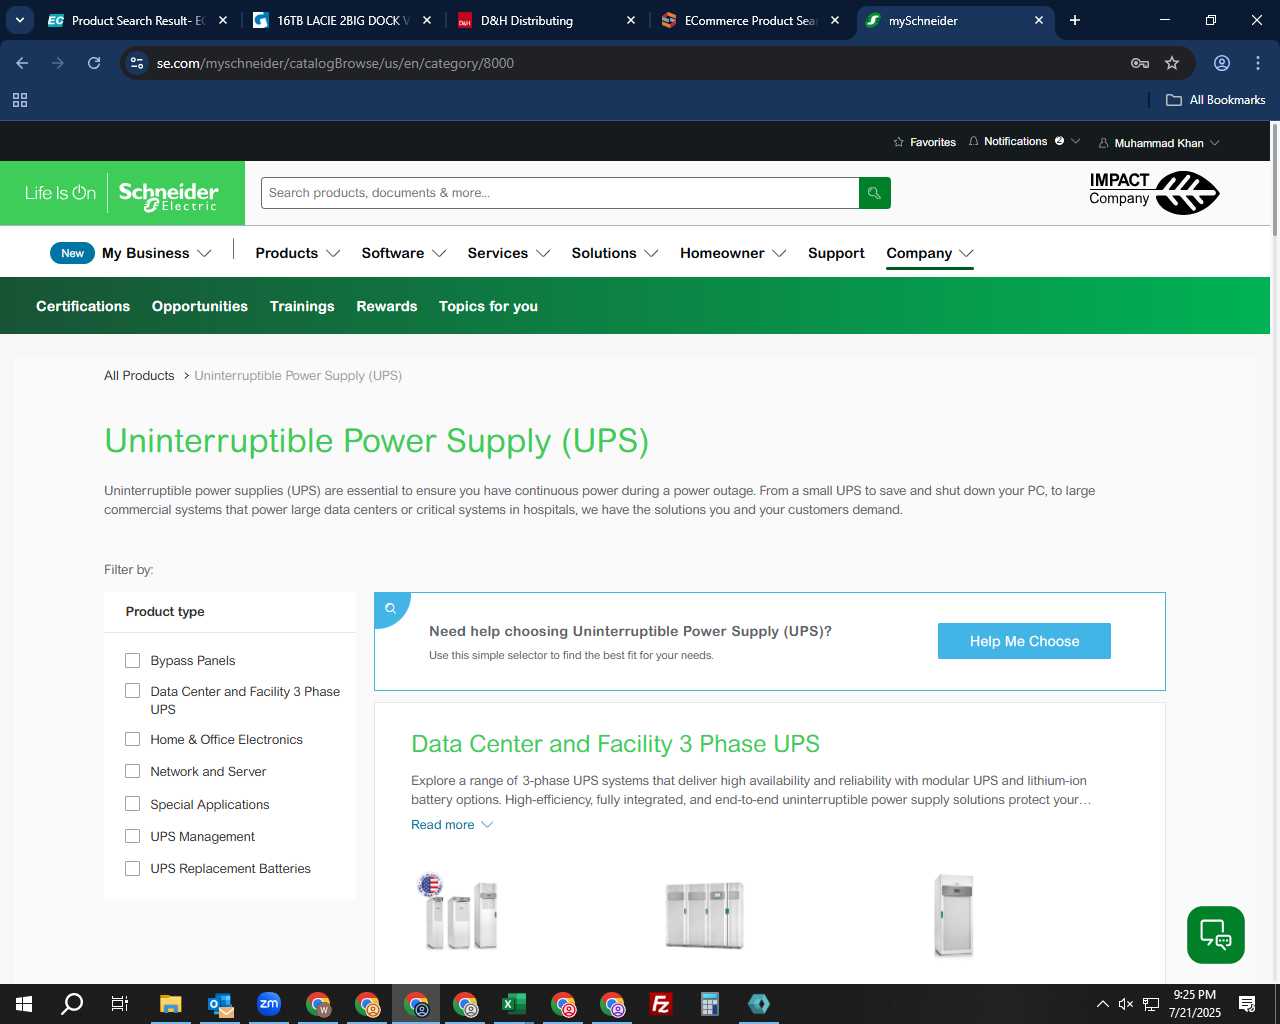Click the browser address bar URL
Viewport: 1280px width, 1024px height.
[x=335, y=63]
